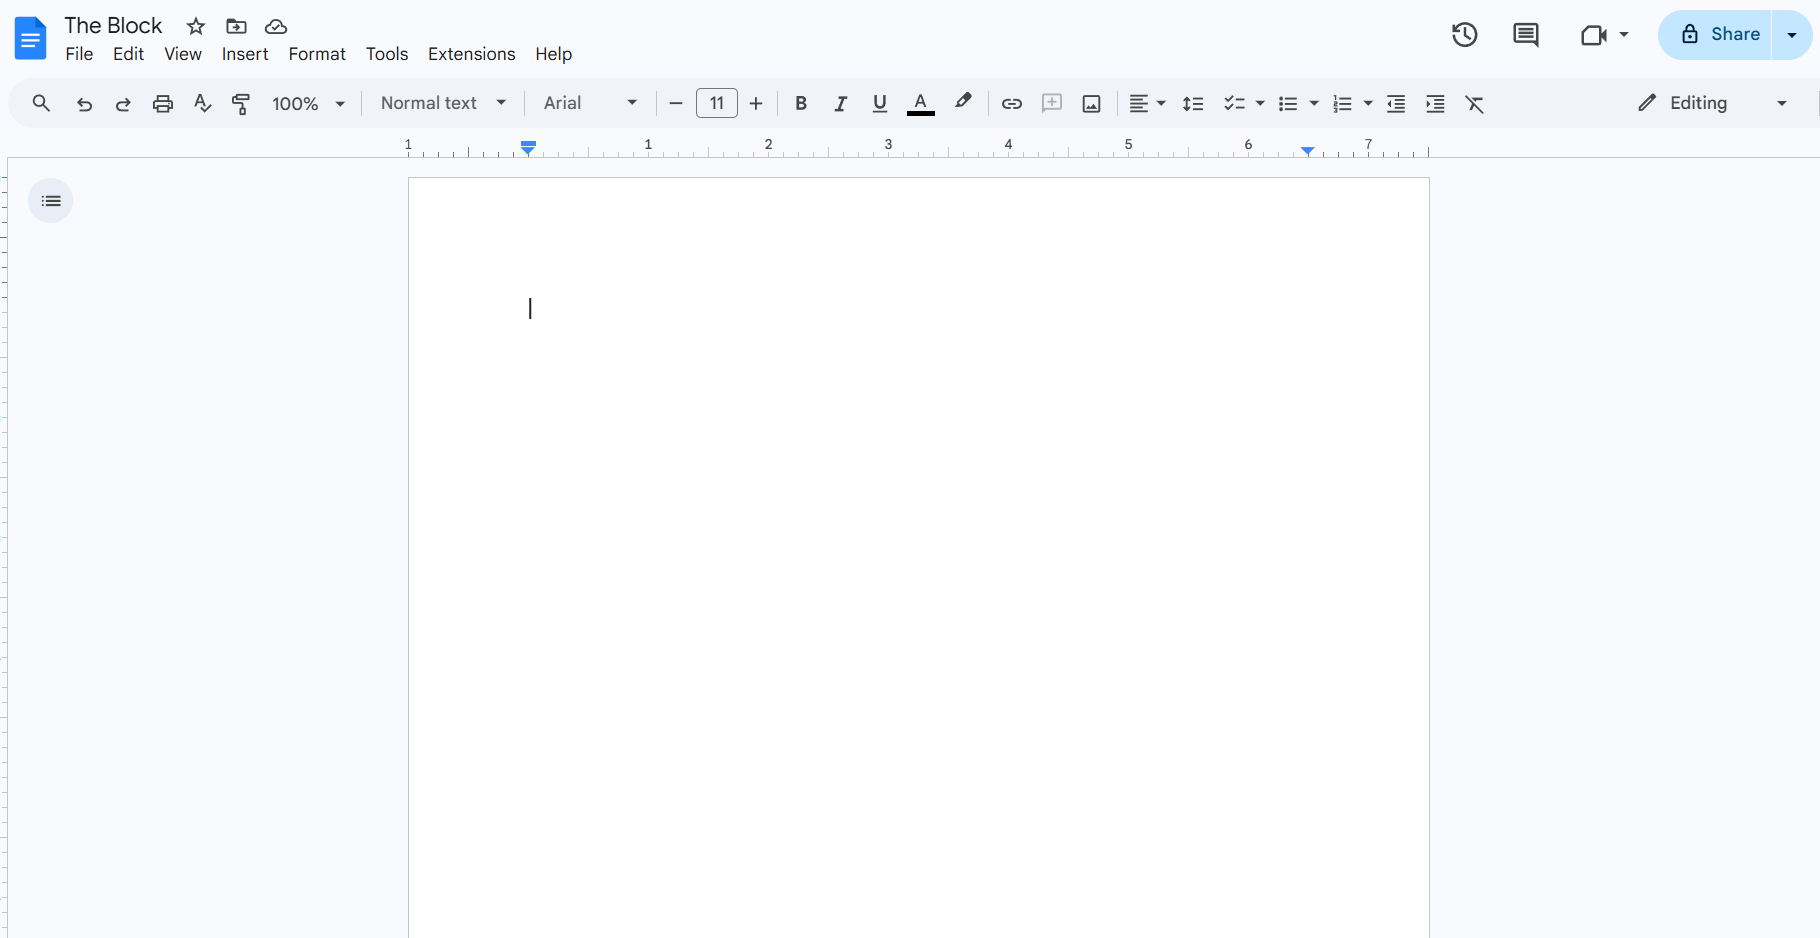Open version history clock icon
The image size is (1820, 938).
click(1465, 35)
